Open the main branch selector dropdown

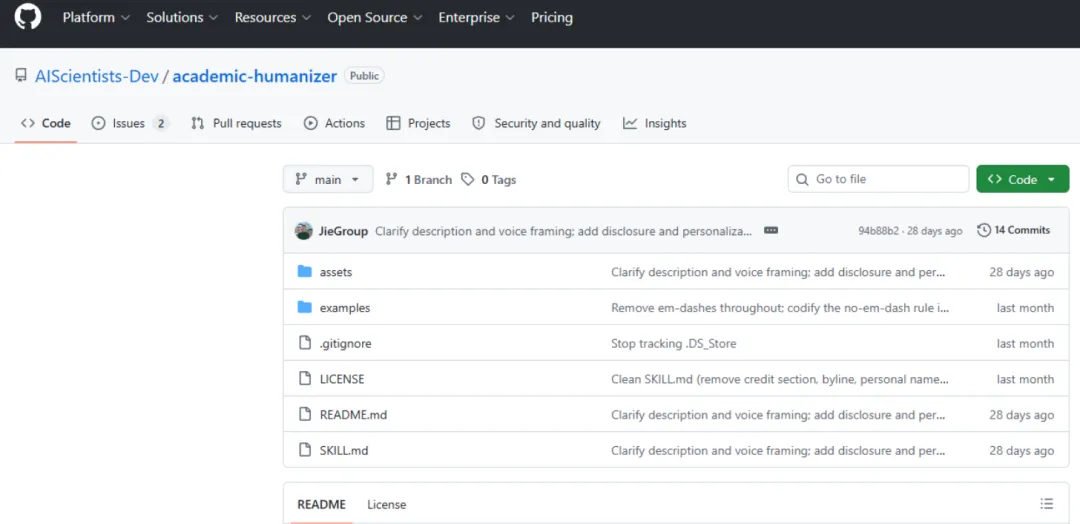[328, 179]
